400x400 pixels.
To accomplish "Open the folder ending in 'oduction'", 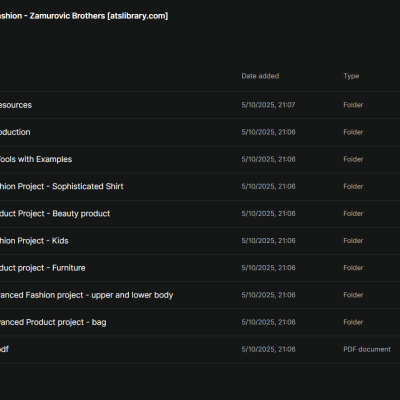I will [15, 132].
